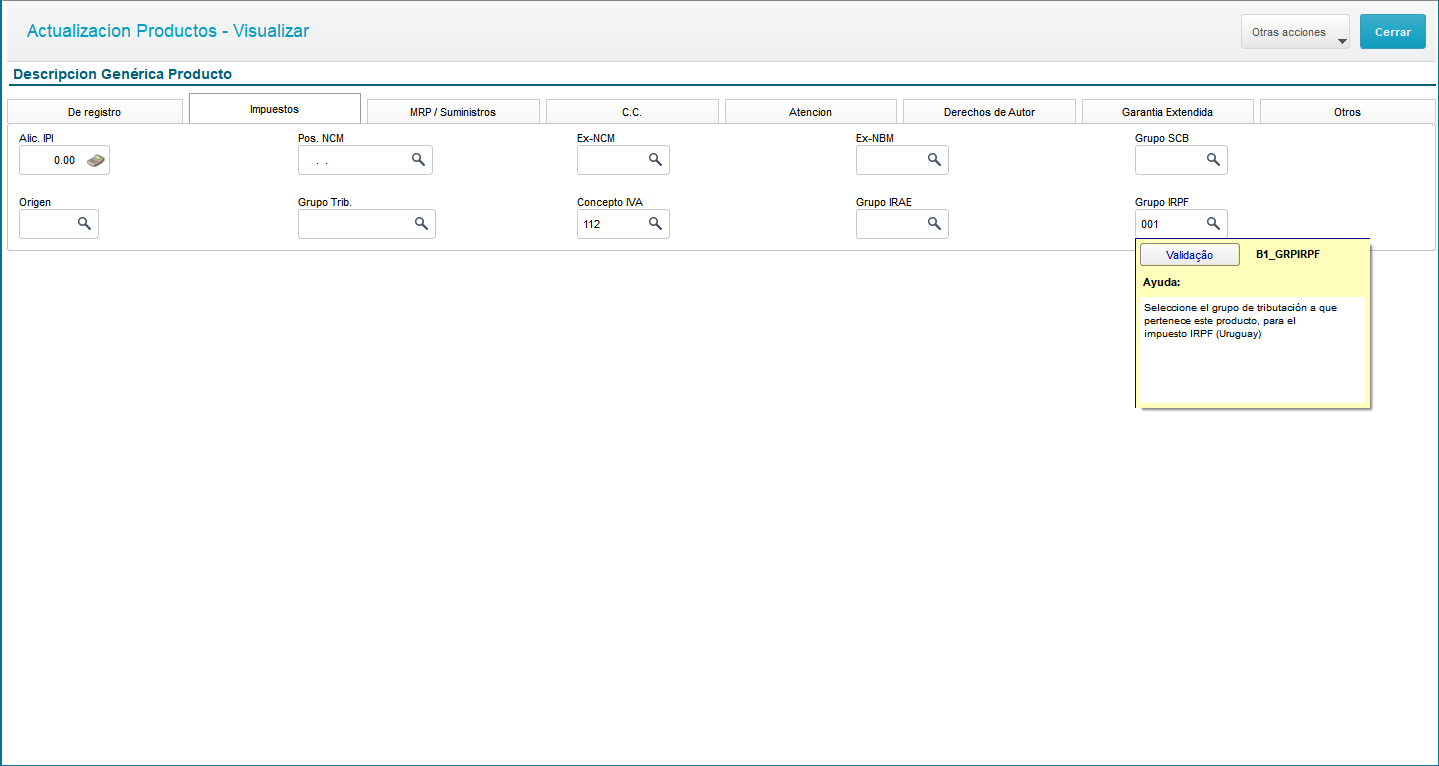Open the Garantia Extendida tab

(x=1168, y=112)
